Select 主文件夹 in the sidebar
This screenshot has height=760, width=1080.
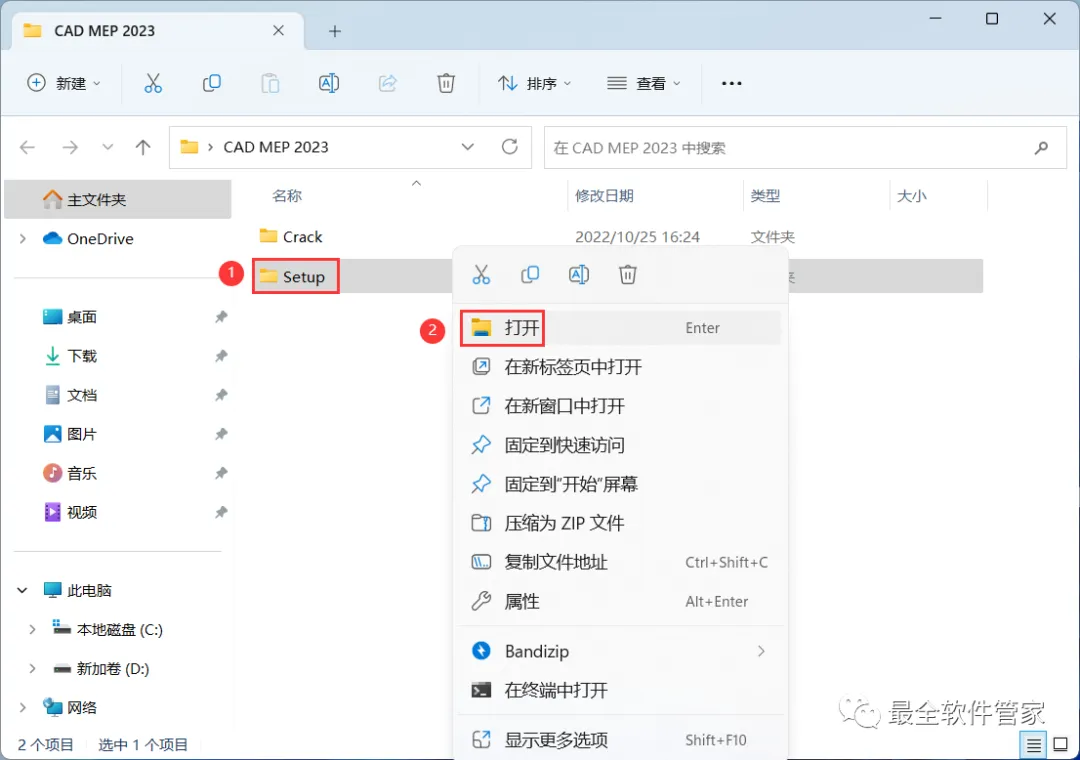(x=118, y=200)
